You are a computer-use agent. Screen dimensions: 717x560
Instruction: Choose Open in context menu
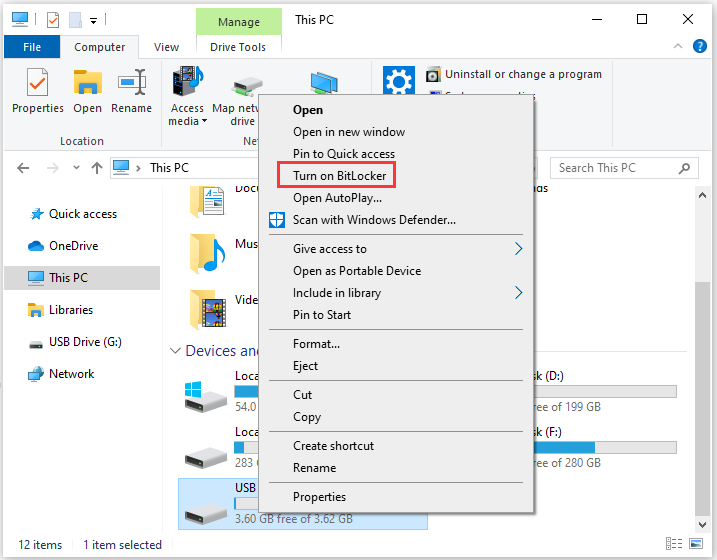point(396,110)
